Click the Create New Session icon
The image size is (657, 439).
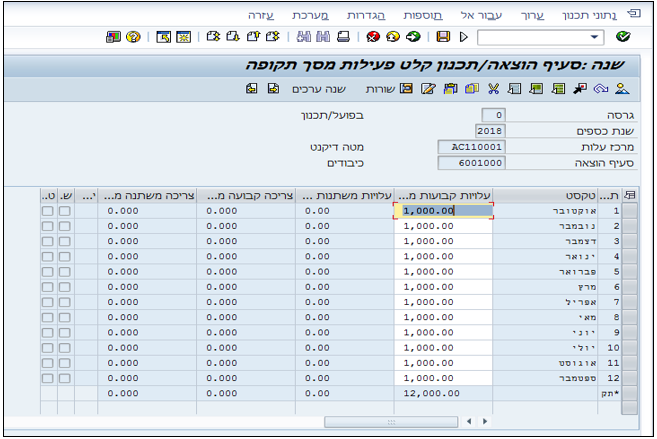click(184, 37)
